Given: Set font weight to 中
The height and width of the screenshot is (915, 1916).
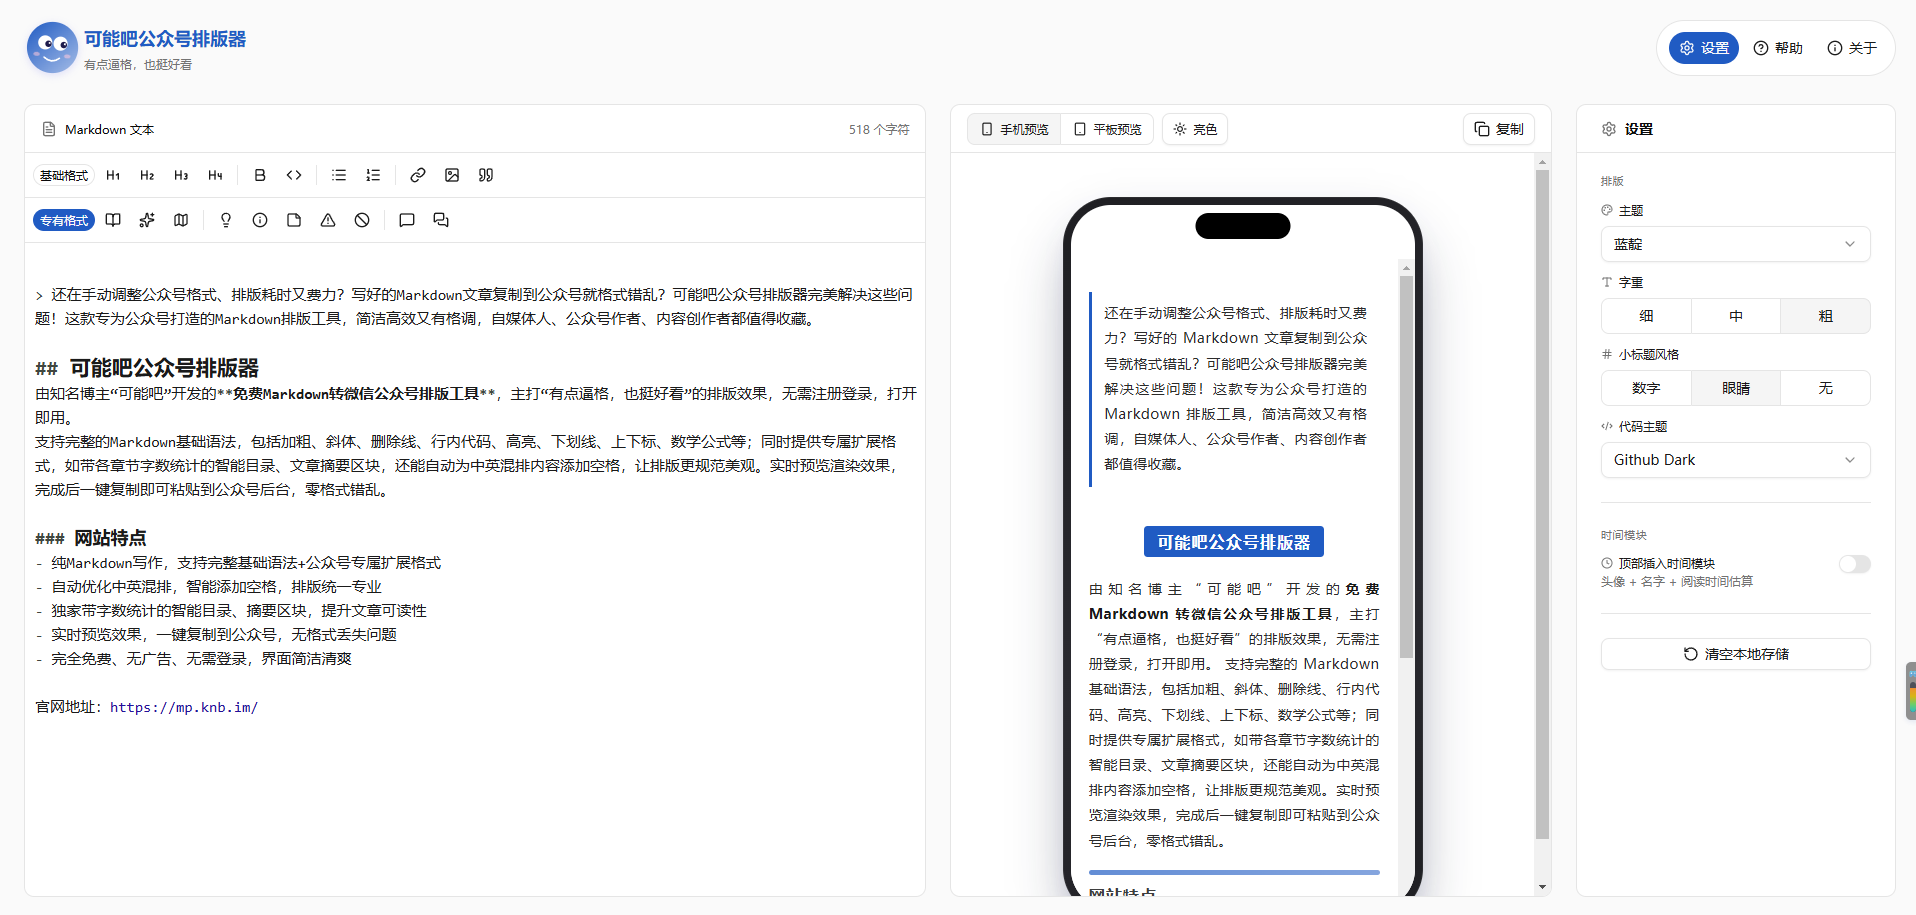Looking at the screenshot, I should (x=1736, y=316).
